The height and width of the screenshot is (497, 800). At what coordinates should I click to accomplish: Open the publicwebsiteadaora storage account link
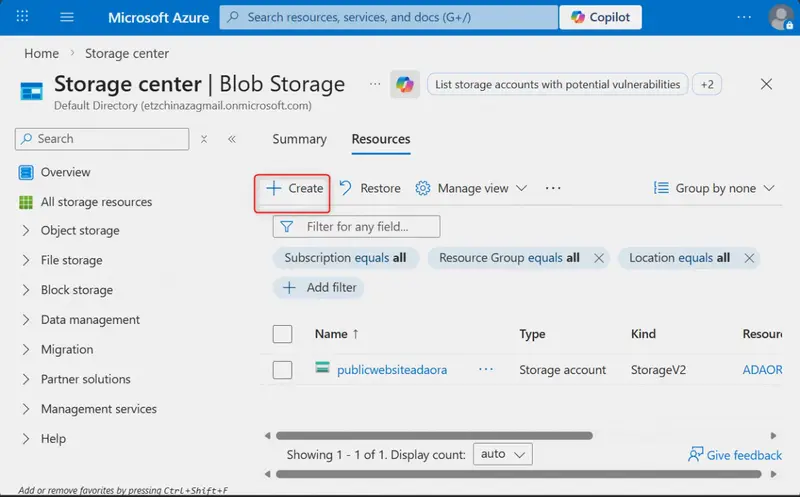[392, 370]
